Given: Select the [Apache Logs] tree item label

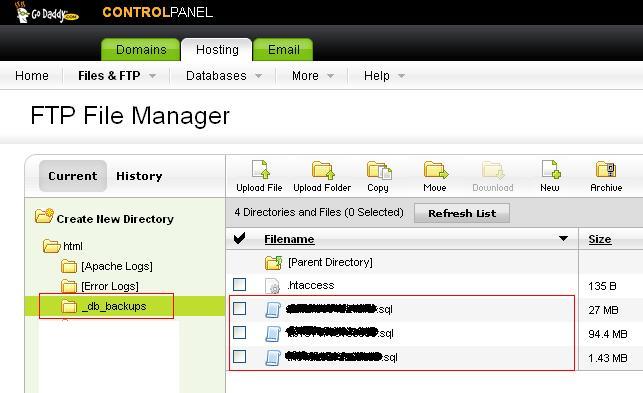Looking at the screenshot, I should (117, 266).
